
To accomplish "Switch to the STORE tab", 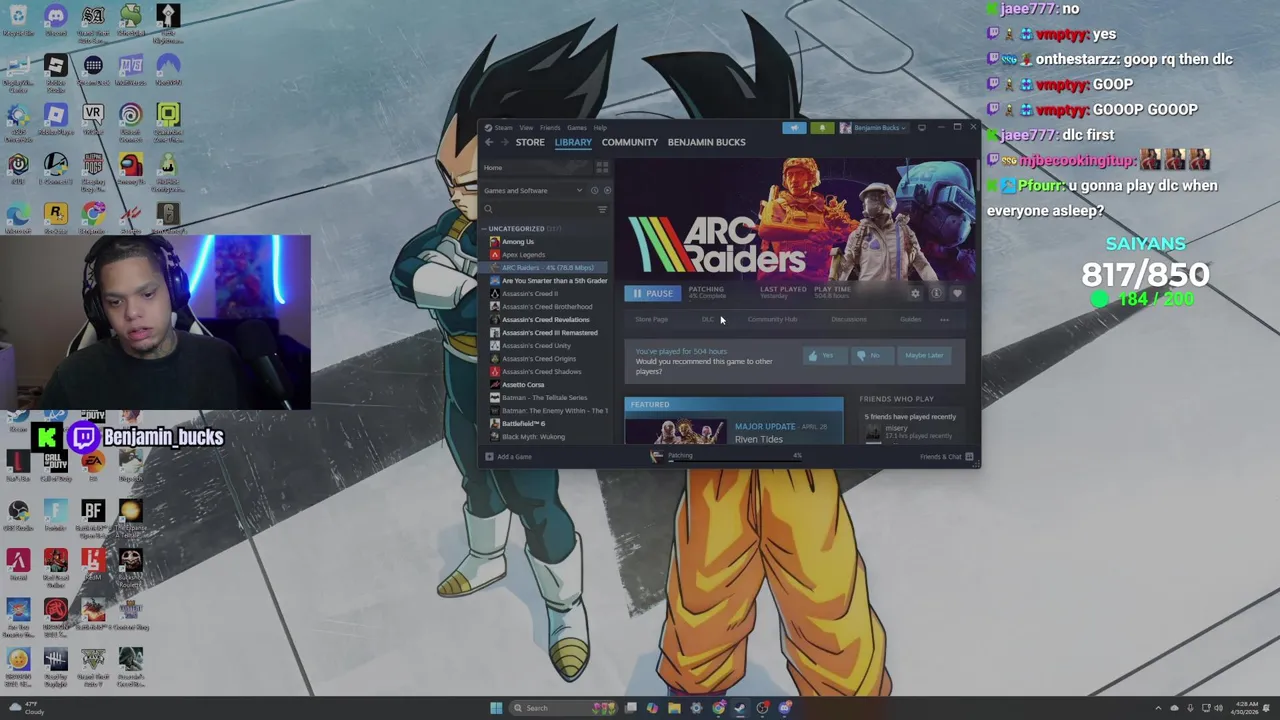I will point(530,142).
